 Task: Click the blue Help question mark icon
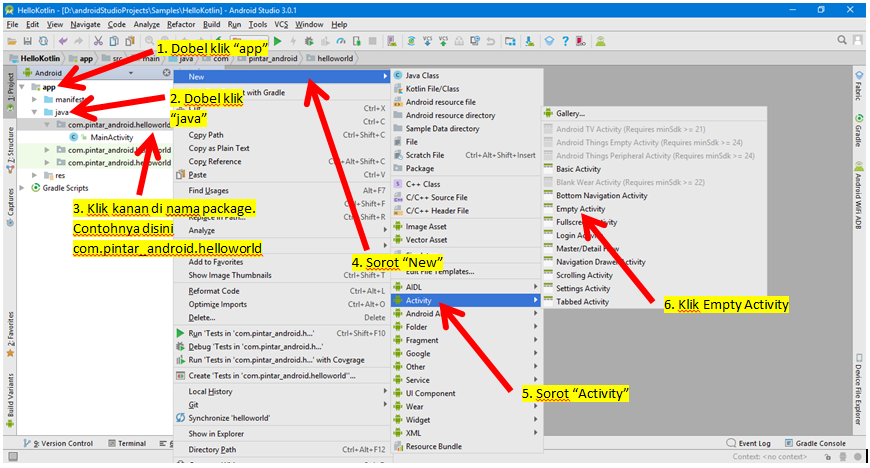pos(565,41)
